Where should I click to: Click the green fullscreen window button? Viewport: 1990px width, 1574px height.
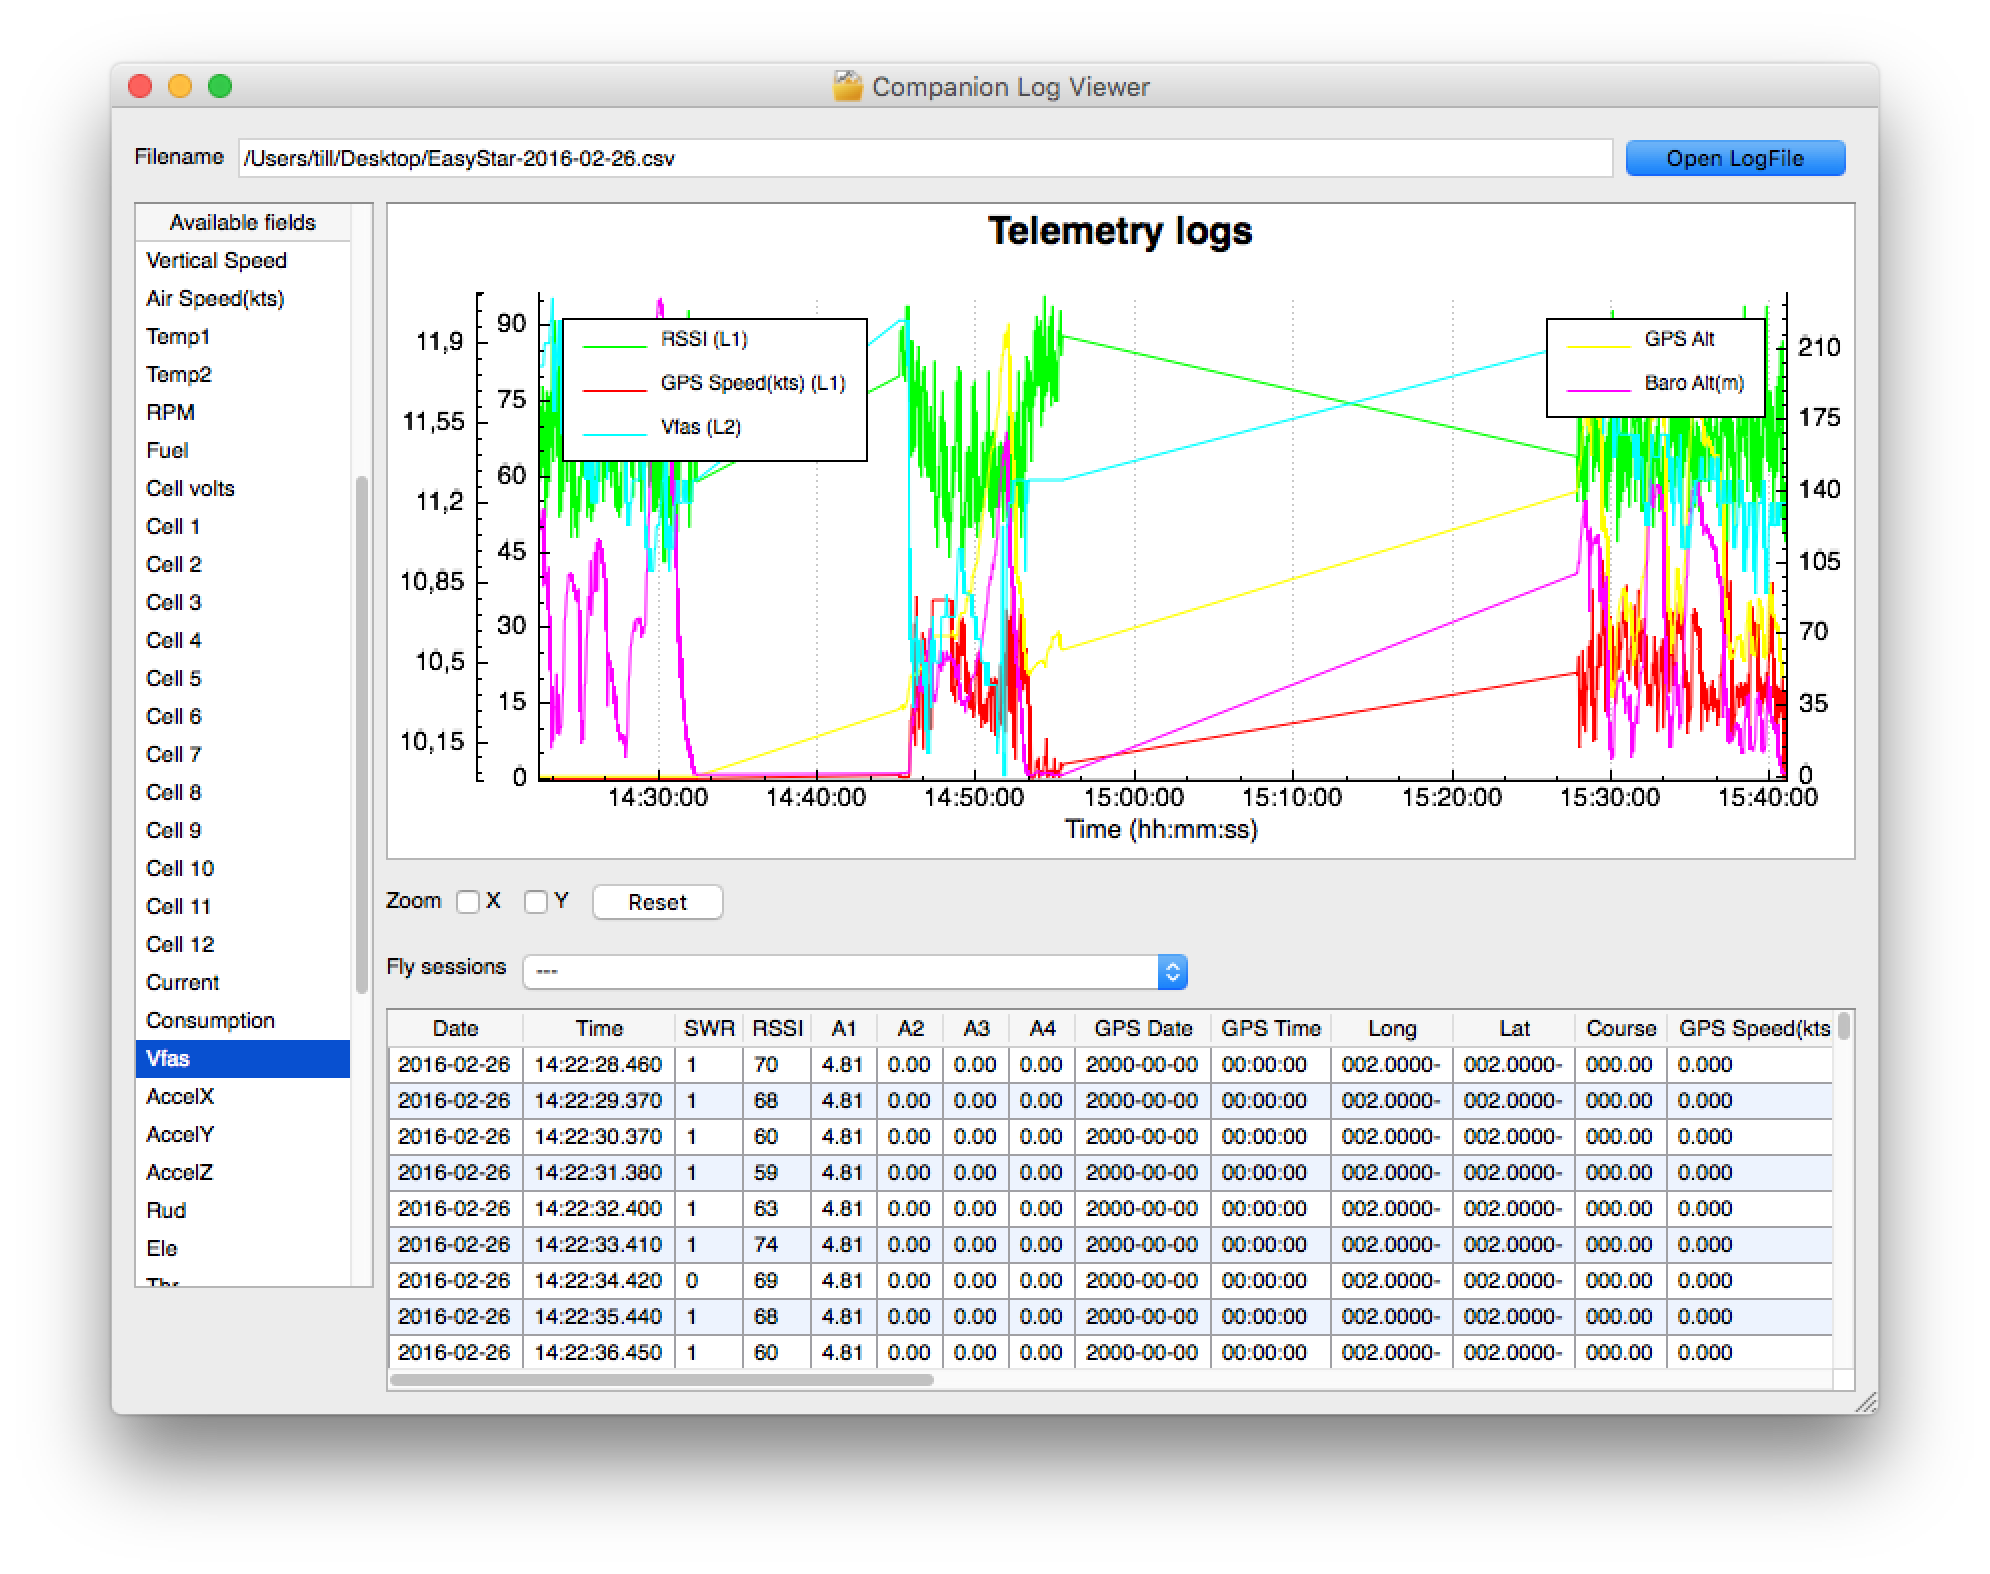click(220, 87)
